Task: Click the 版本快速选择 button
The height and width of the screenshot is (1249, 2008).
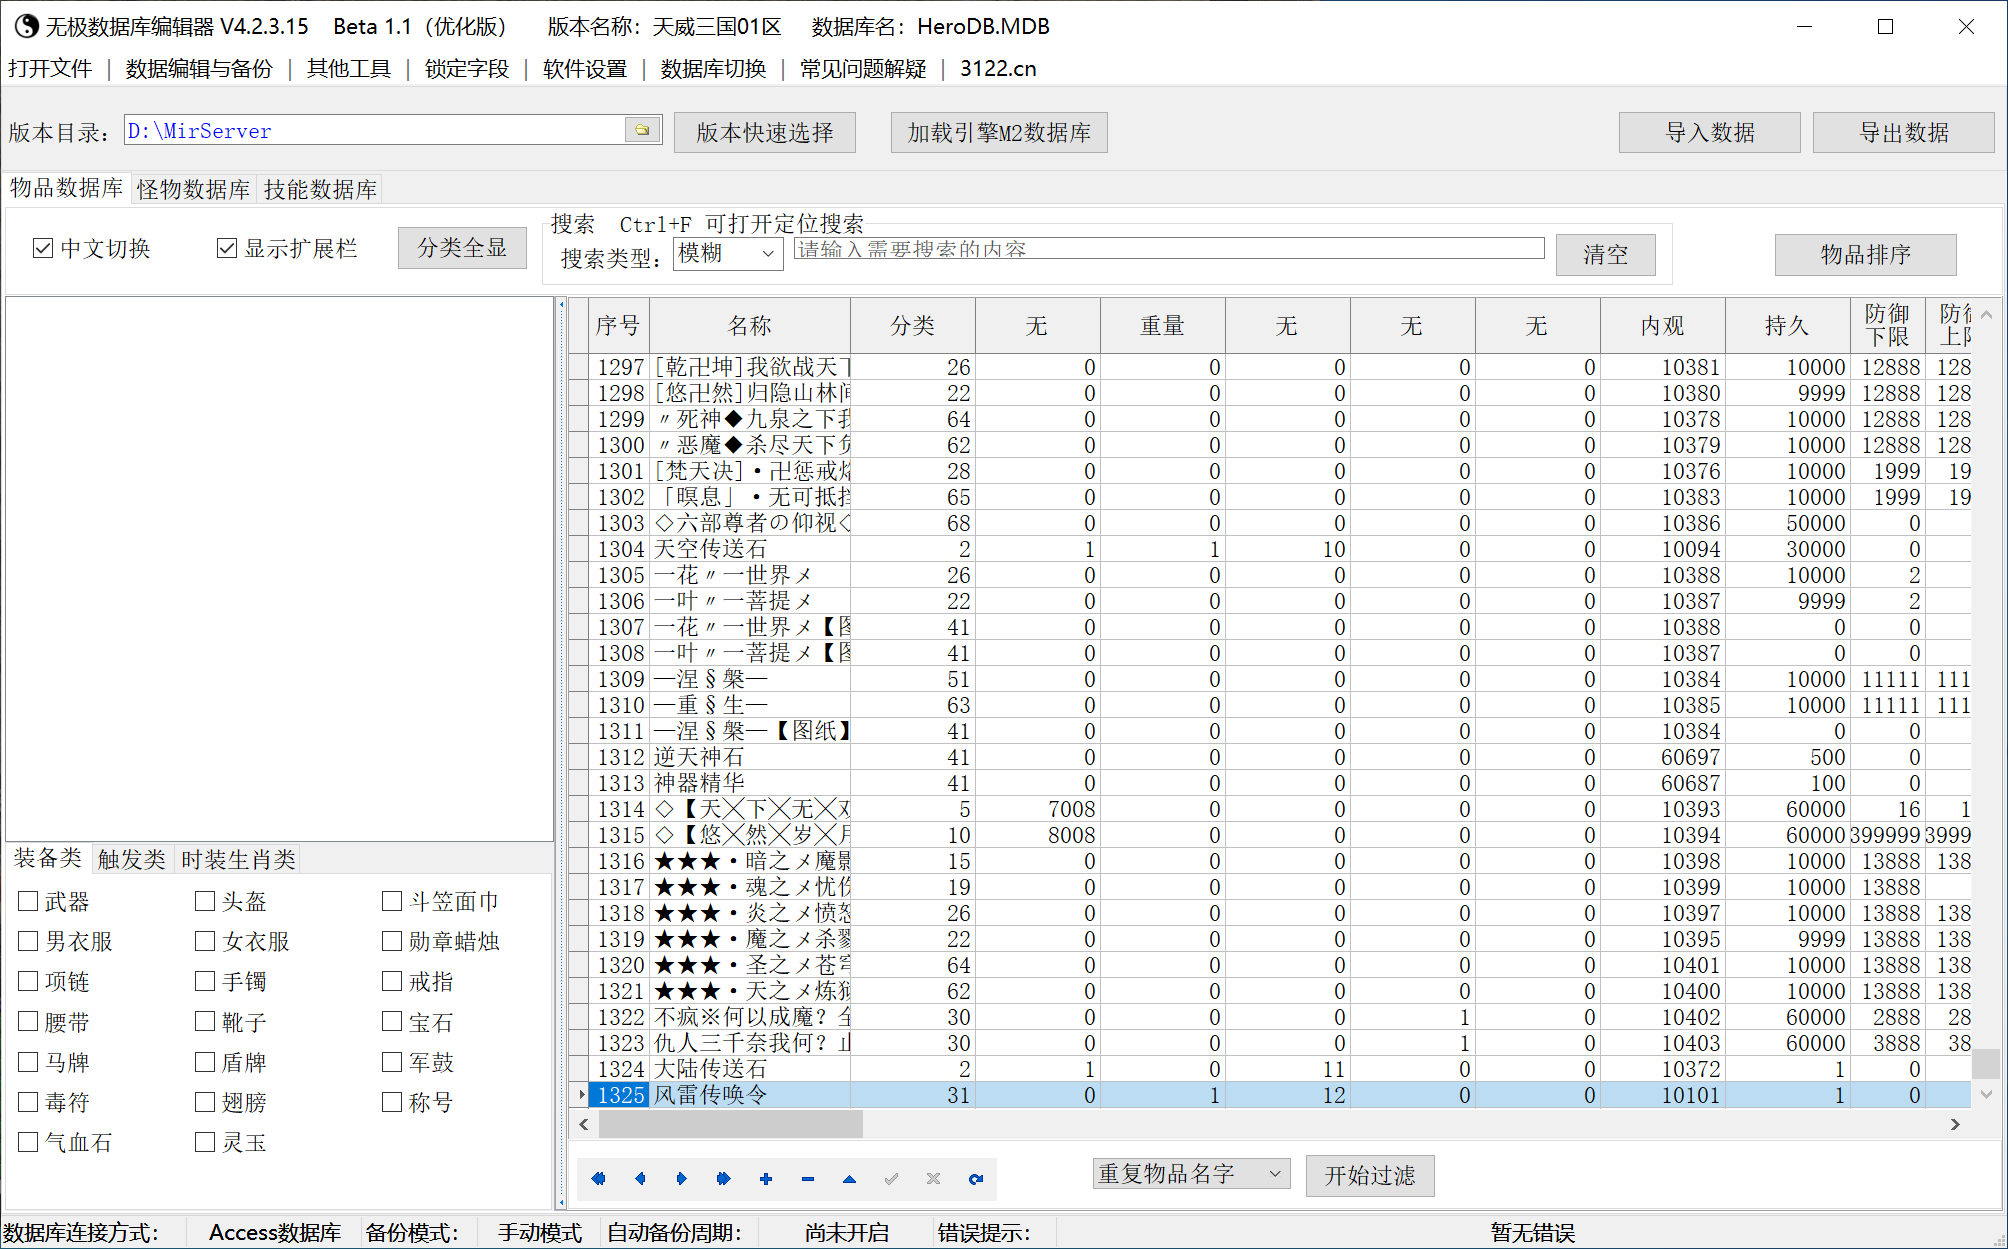Action: pos(765,132)
